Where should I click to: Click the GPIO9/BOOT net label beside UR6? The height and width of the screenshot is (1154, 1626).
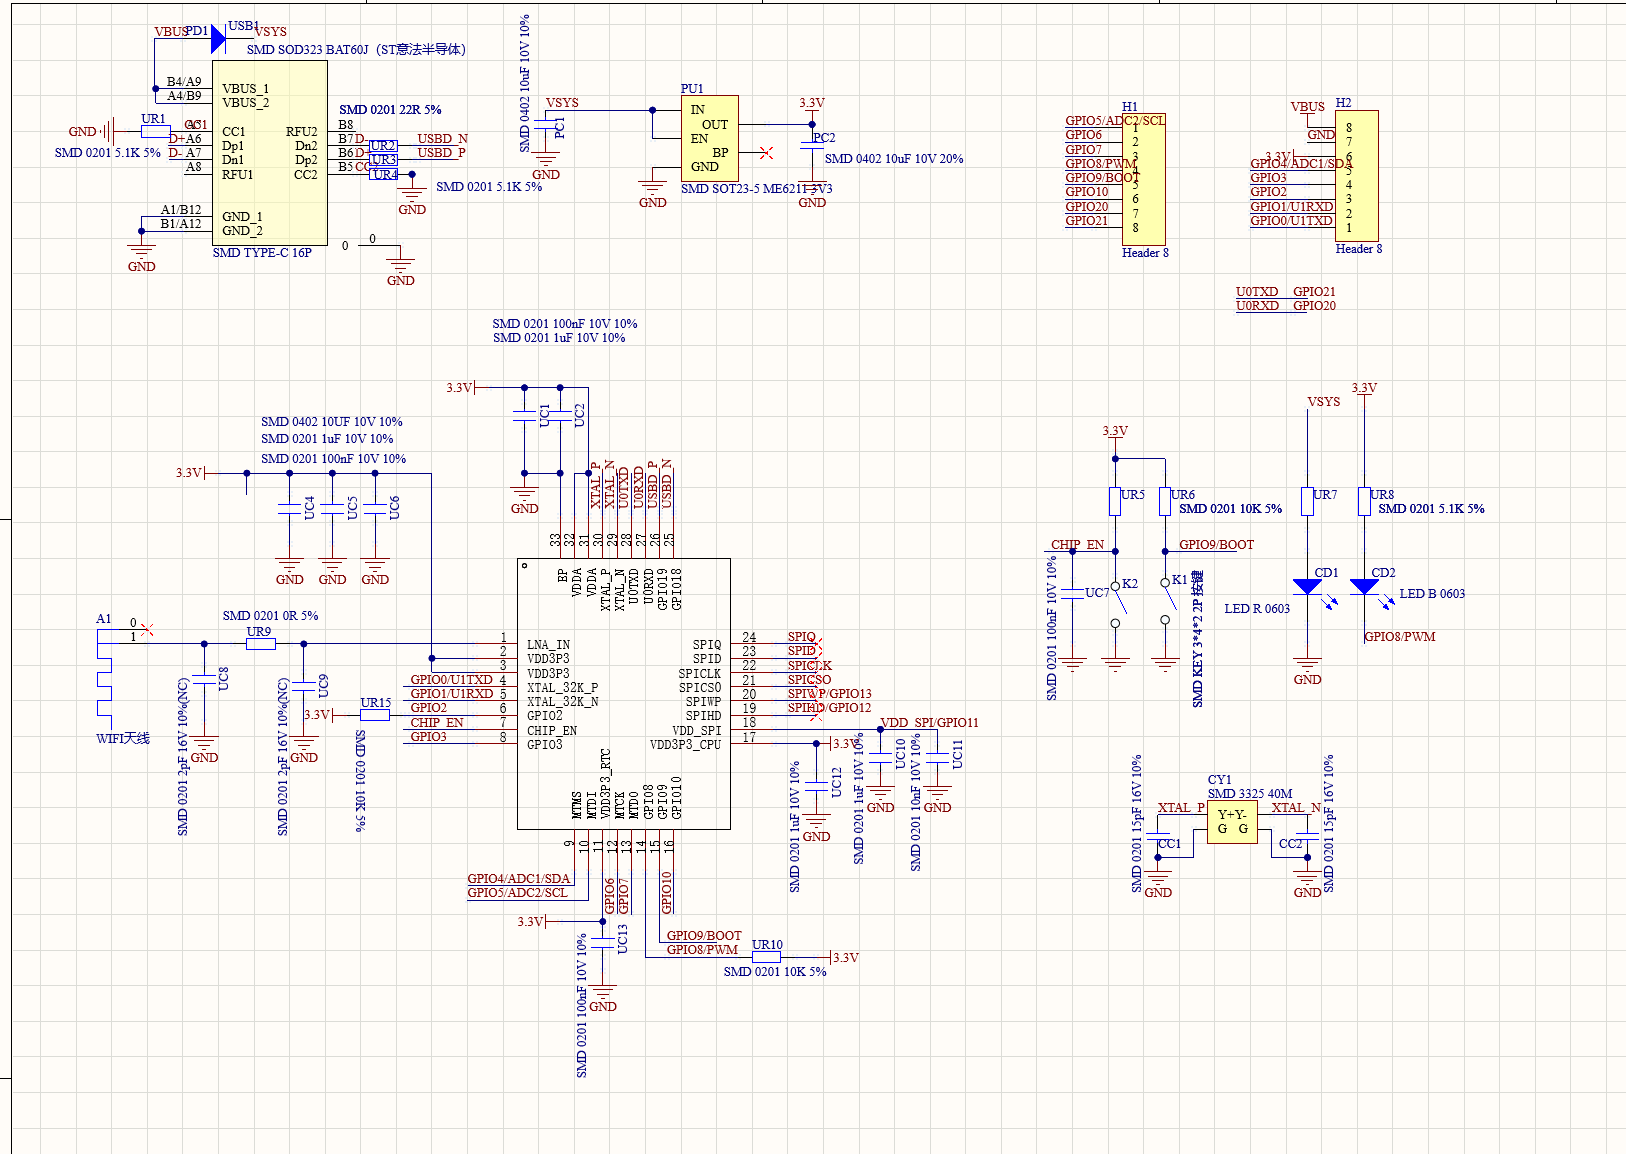tap(1216, 545)
